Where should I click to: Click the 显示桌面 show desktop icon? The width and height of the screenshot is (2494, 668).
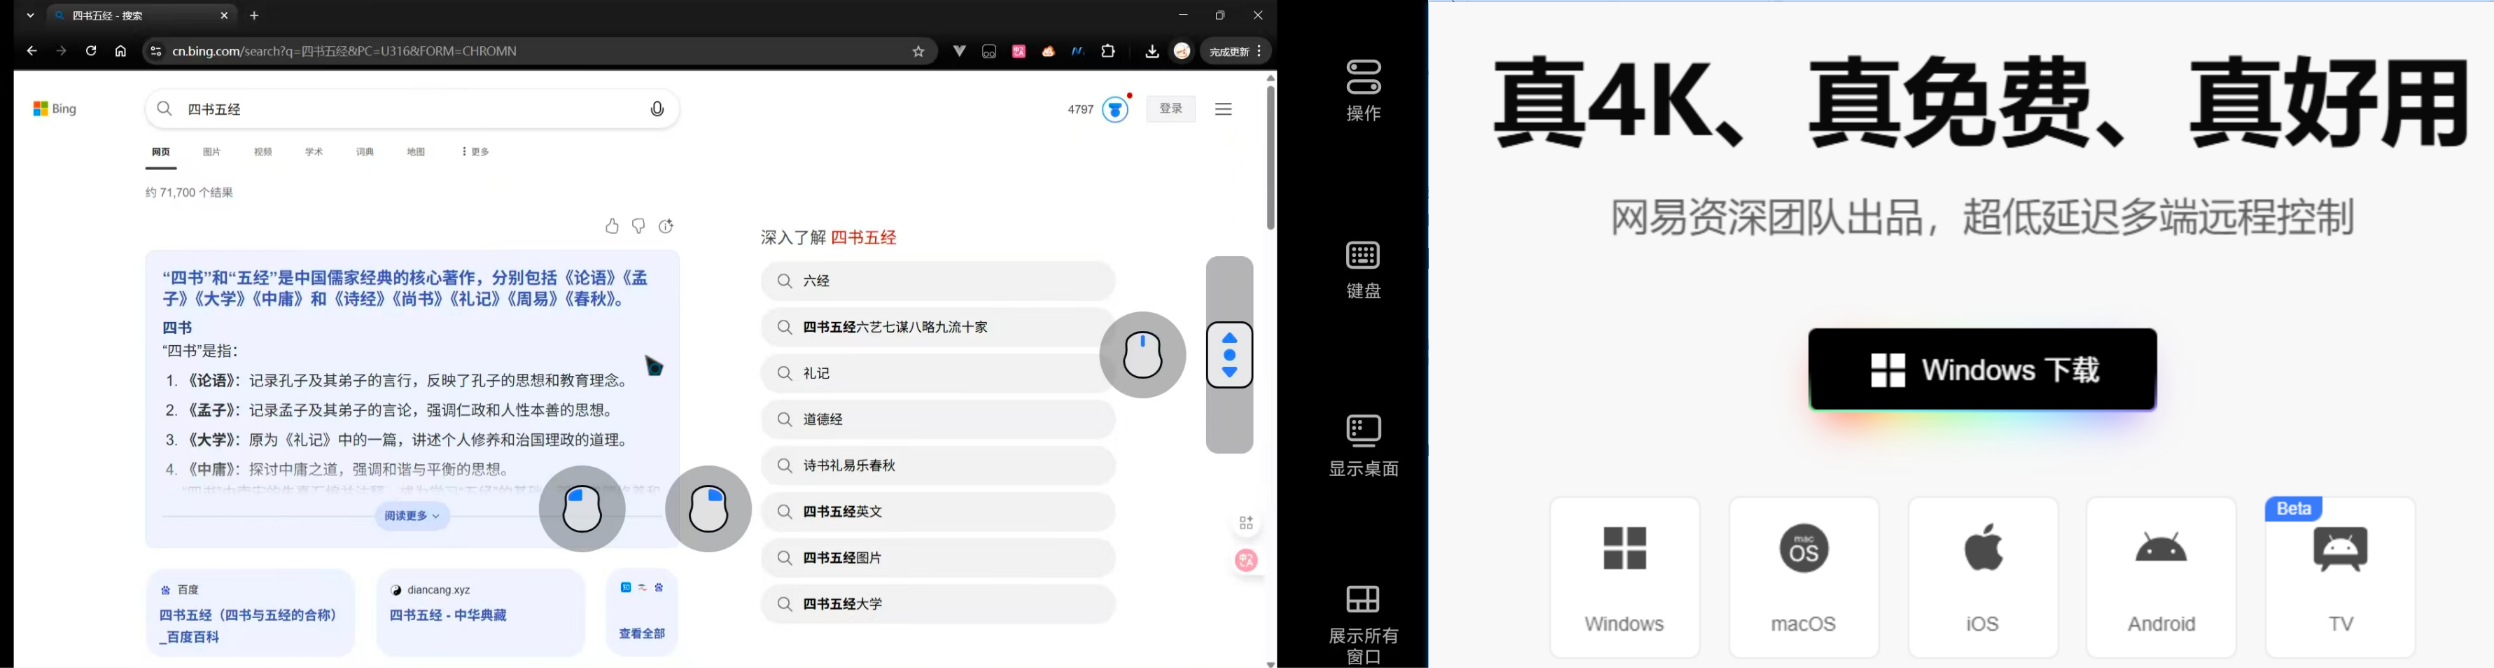tap(1363, 446)
